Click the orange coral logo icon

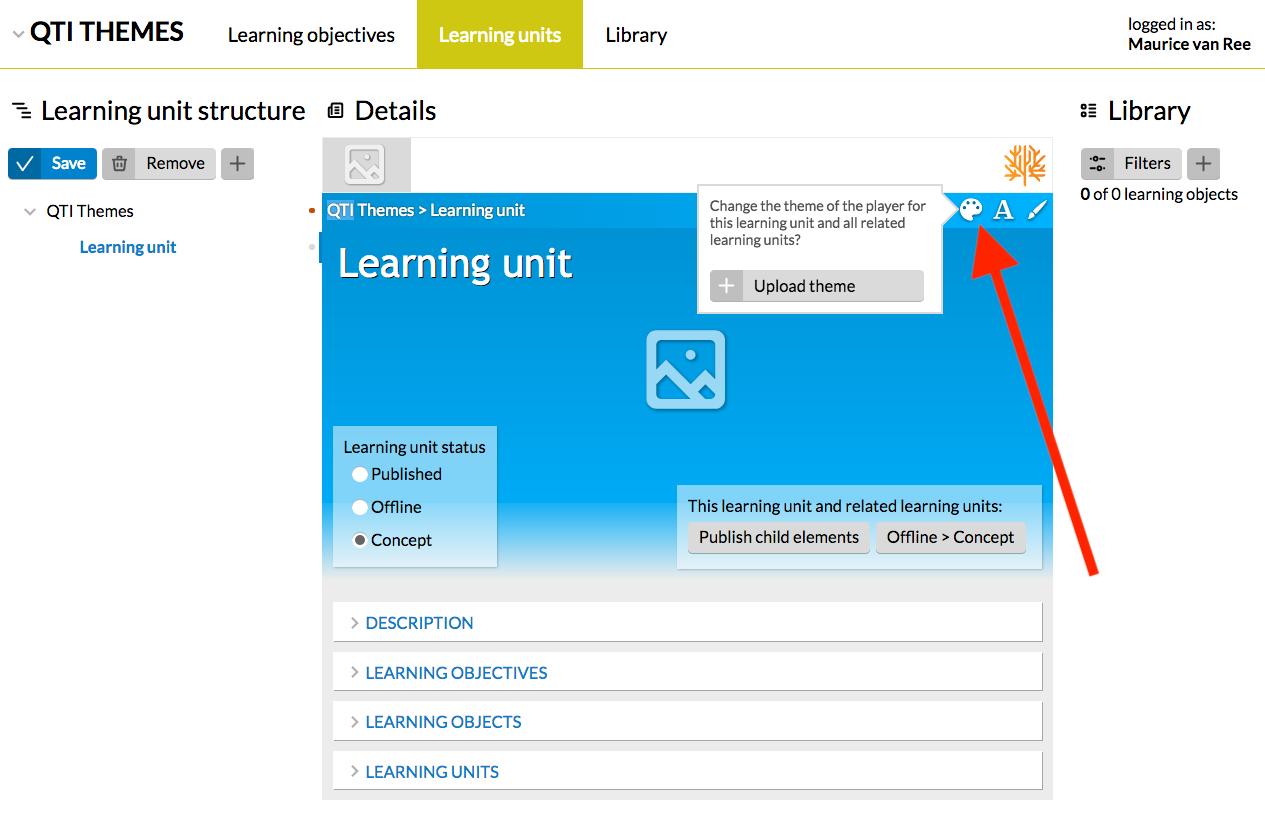pos(1024,165)
